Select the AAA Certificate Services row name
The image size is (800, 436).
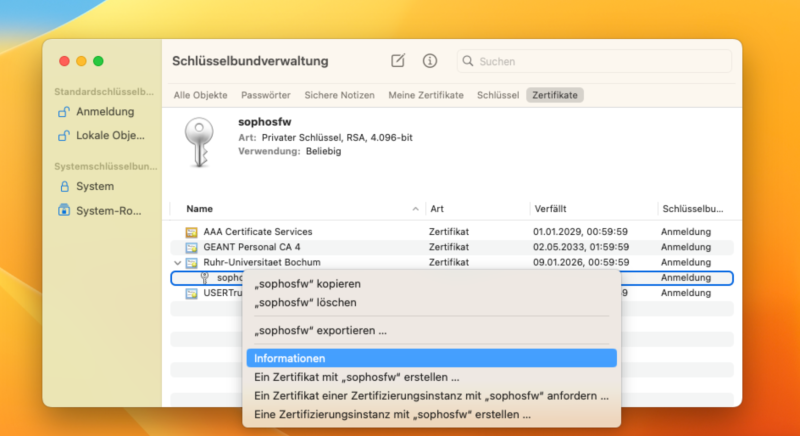pos(258,232)
